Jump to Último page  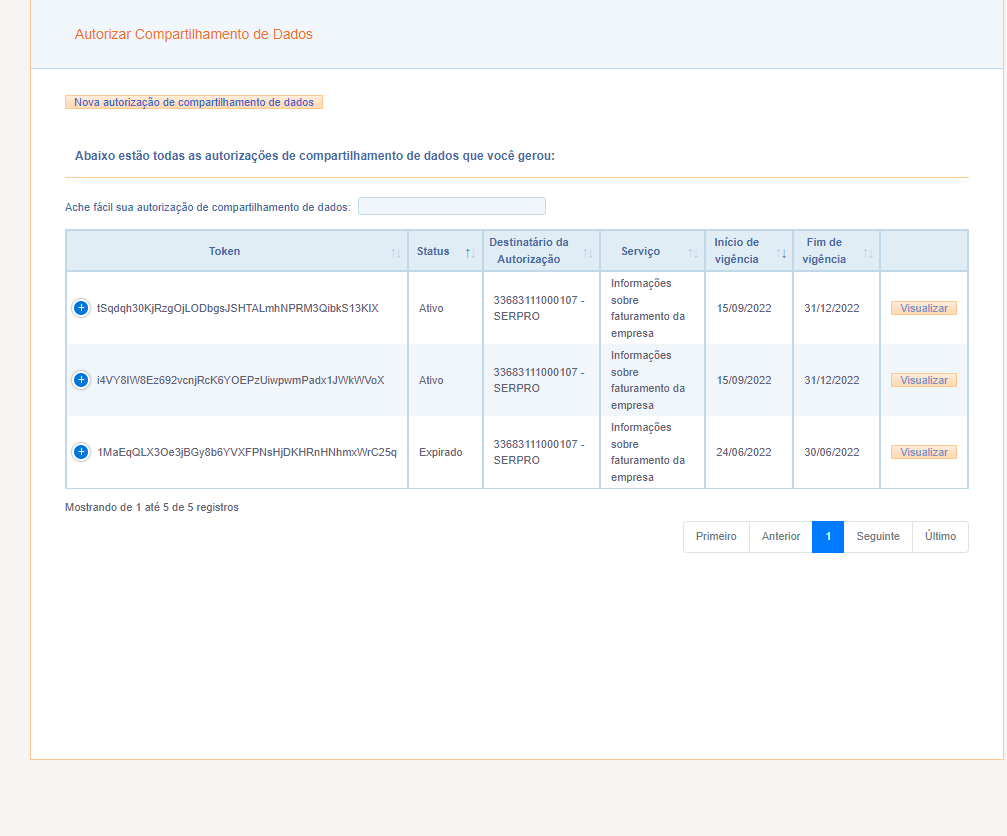[x=940, y=537]
